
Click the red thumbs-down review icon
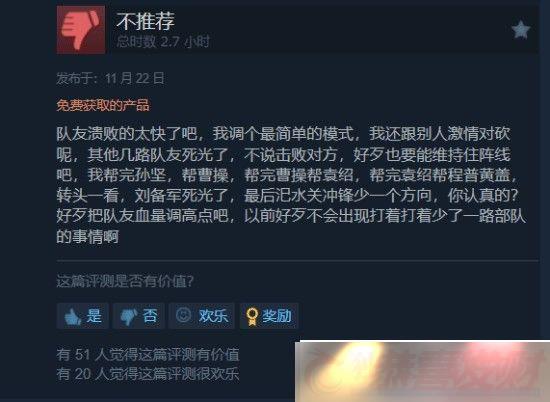pos(81,30)
